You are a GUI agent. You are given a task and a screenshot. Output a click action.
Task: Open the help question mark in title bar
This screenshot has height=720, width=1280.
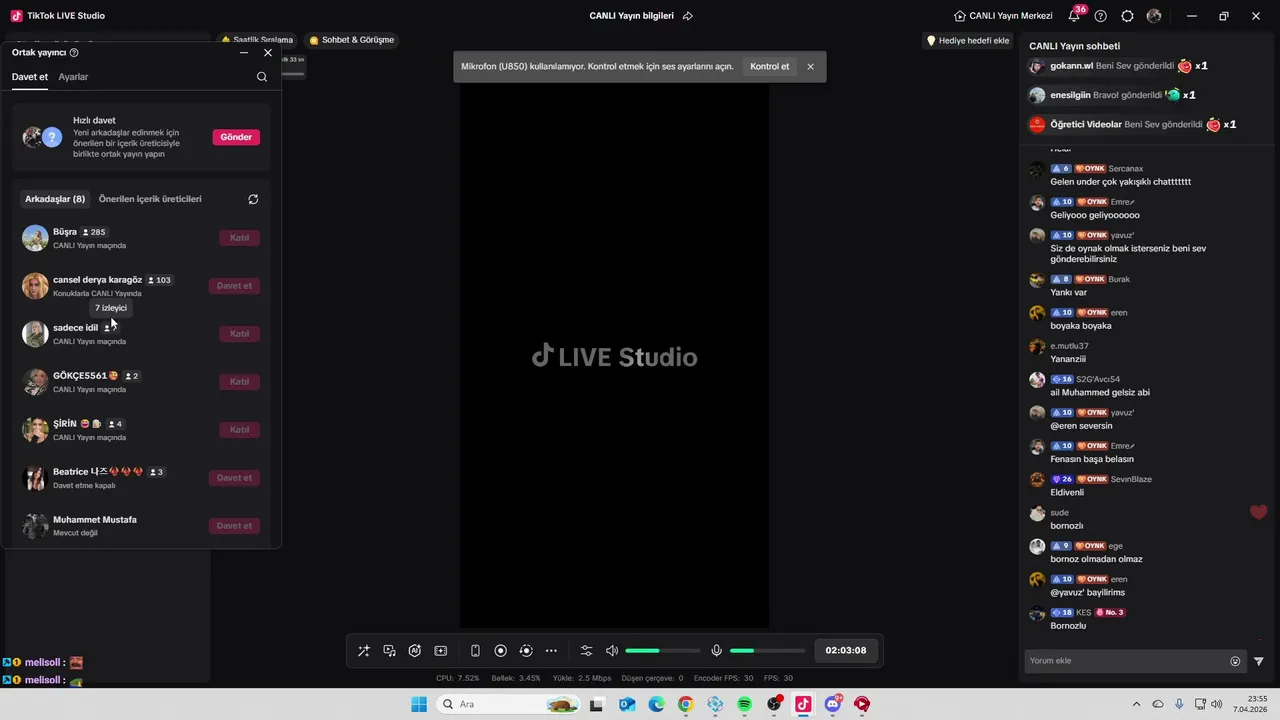coord(1101,16)
